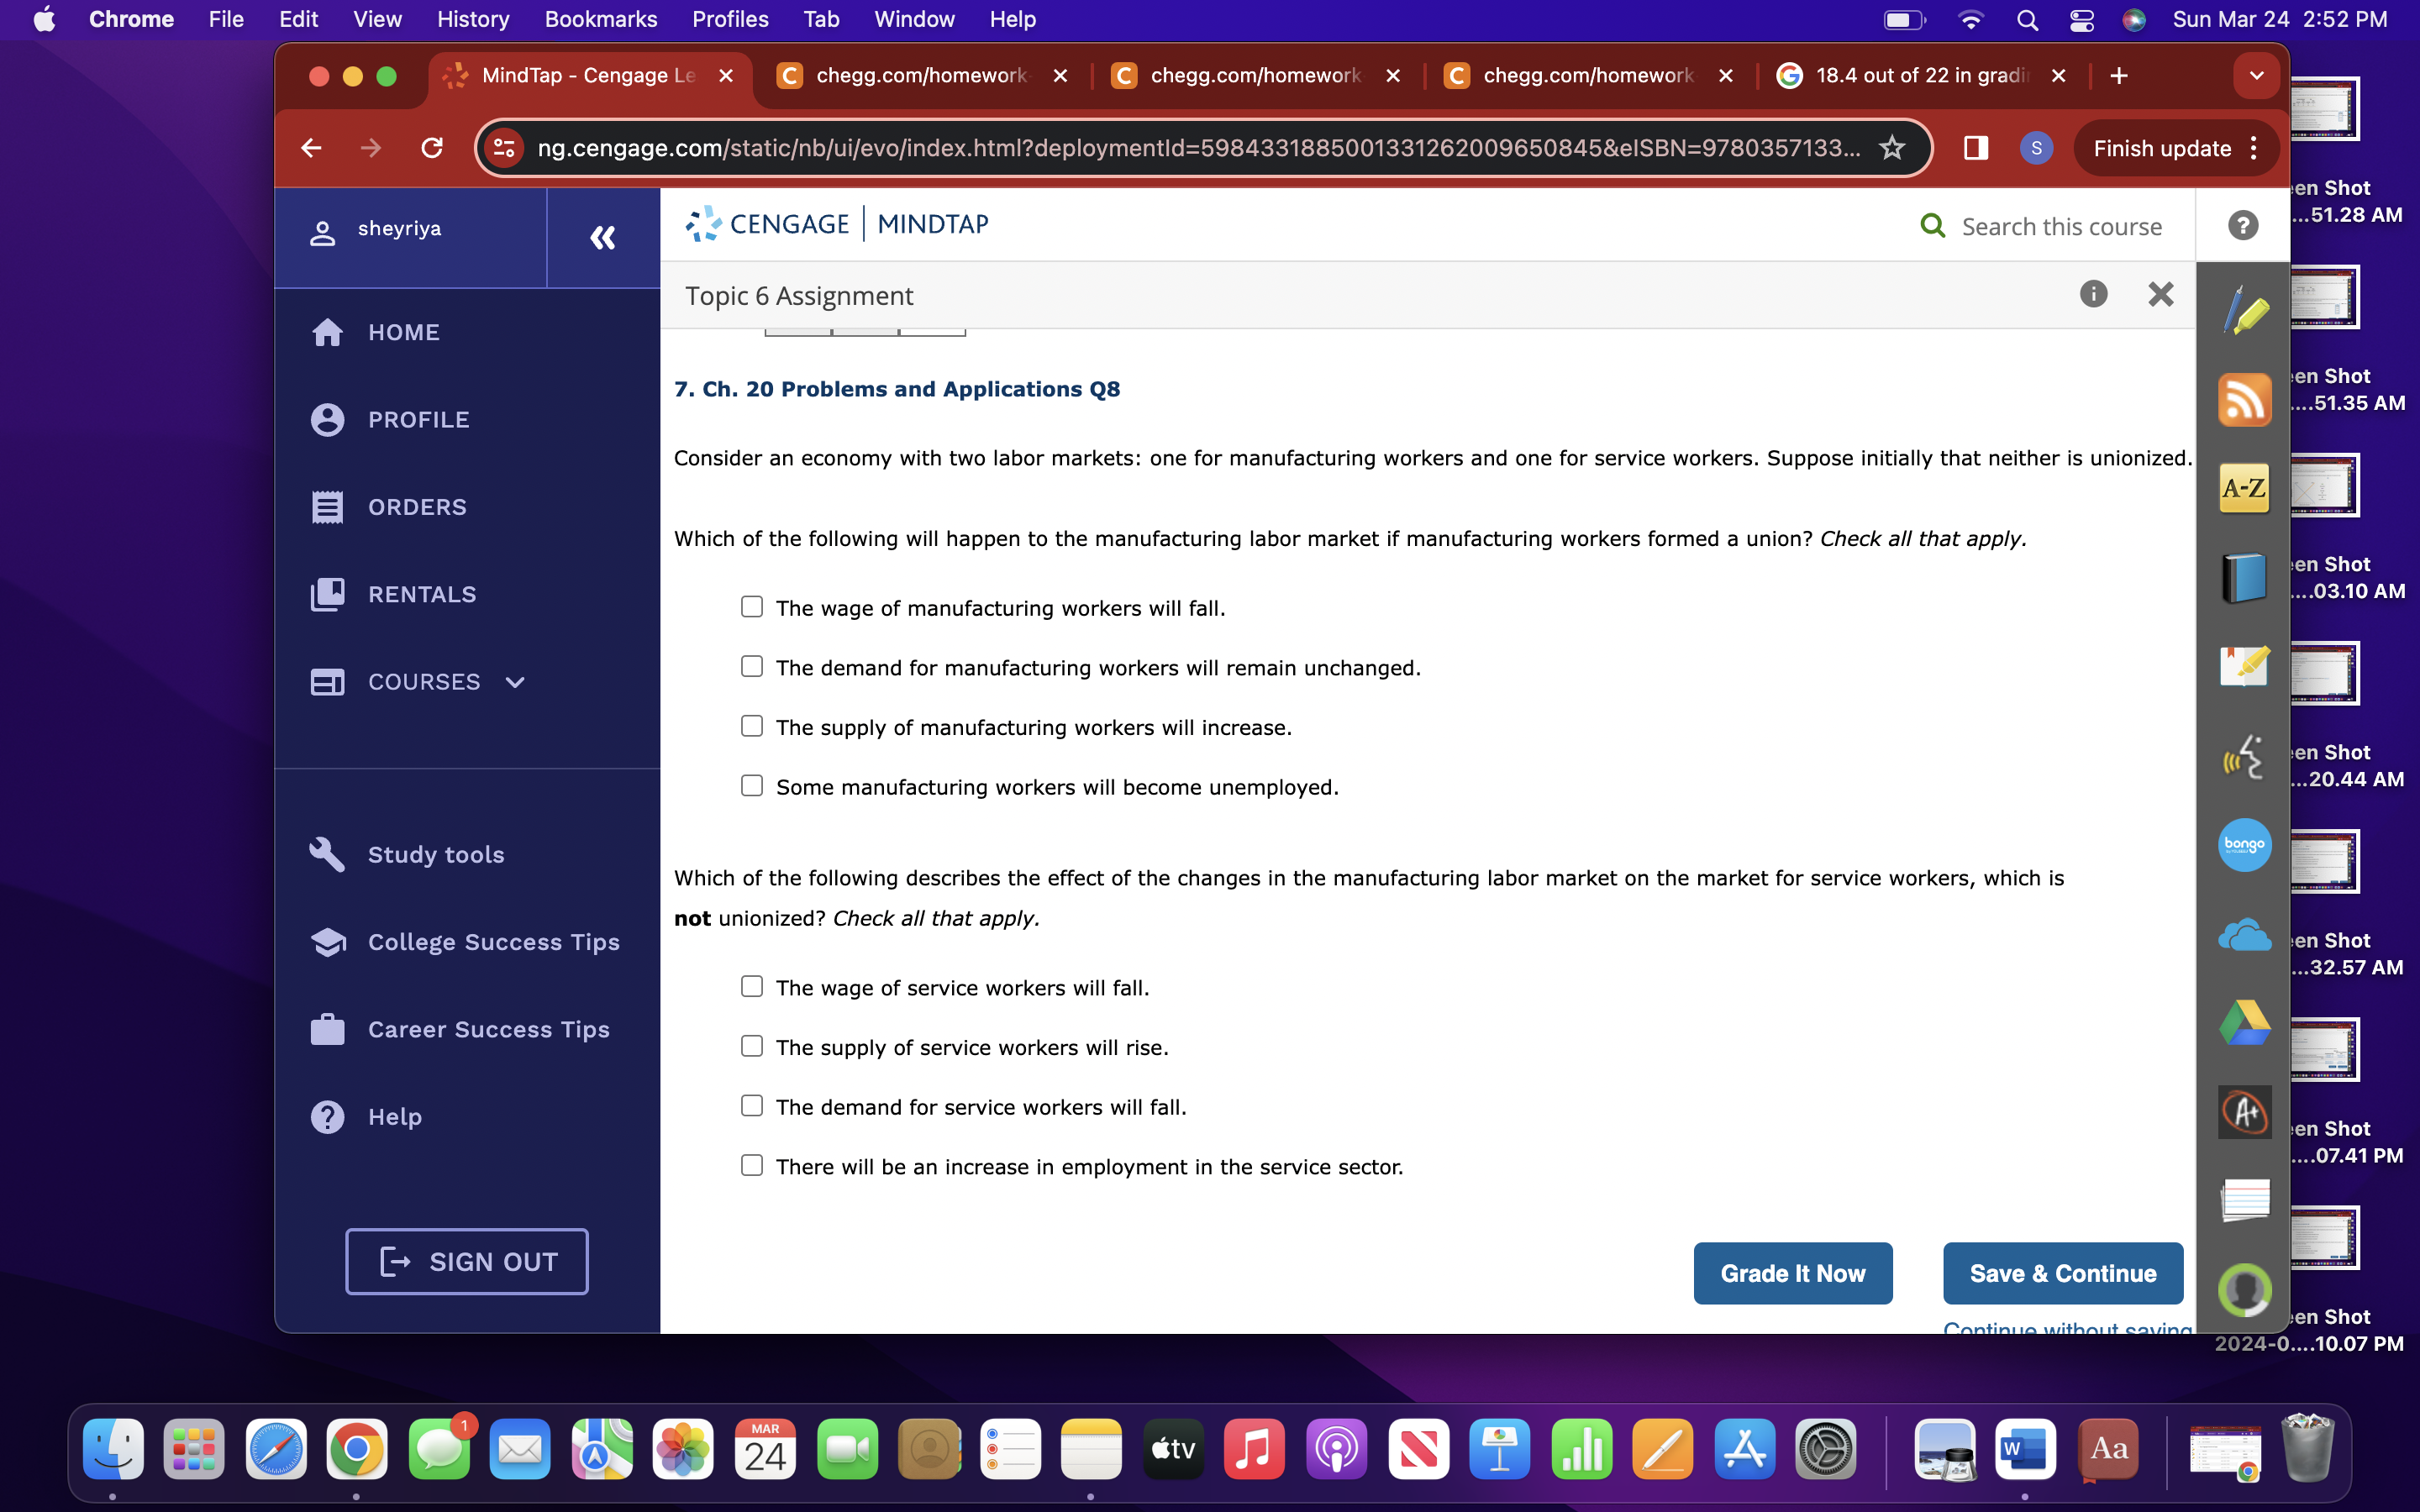Viewport: 2420px width, 1512px height.
Task: Open the A-Z glossary tool
Action: [2243, 488]
